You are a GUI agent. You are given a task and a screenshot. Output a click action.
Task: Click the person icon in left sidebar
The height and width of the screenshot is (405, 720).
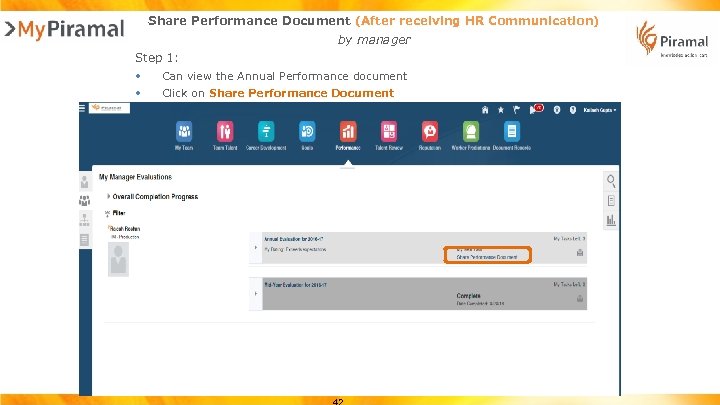tap(84, 182)
